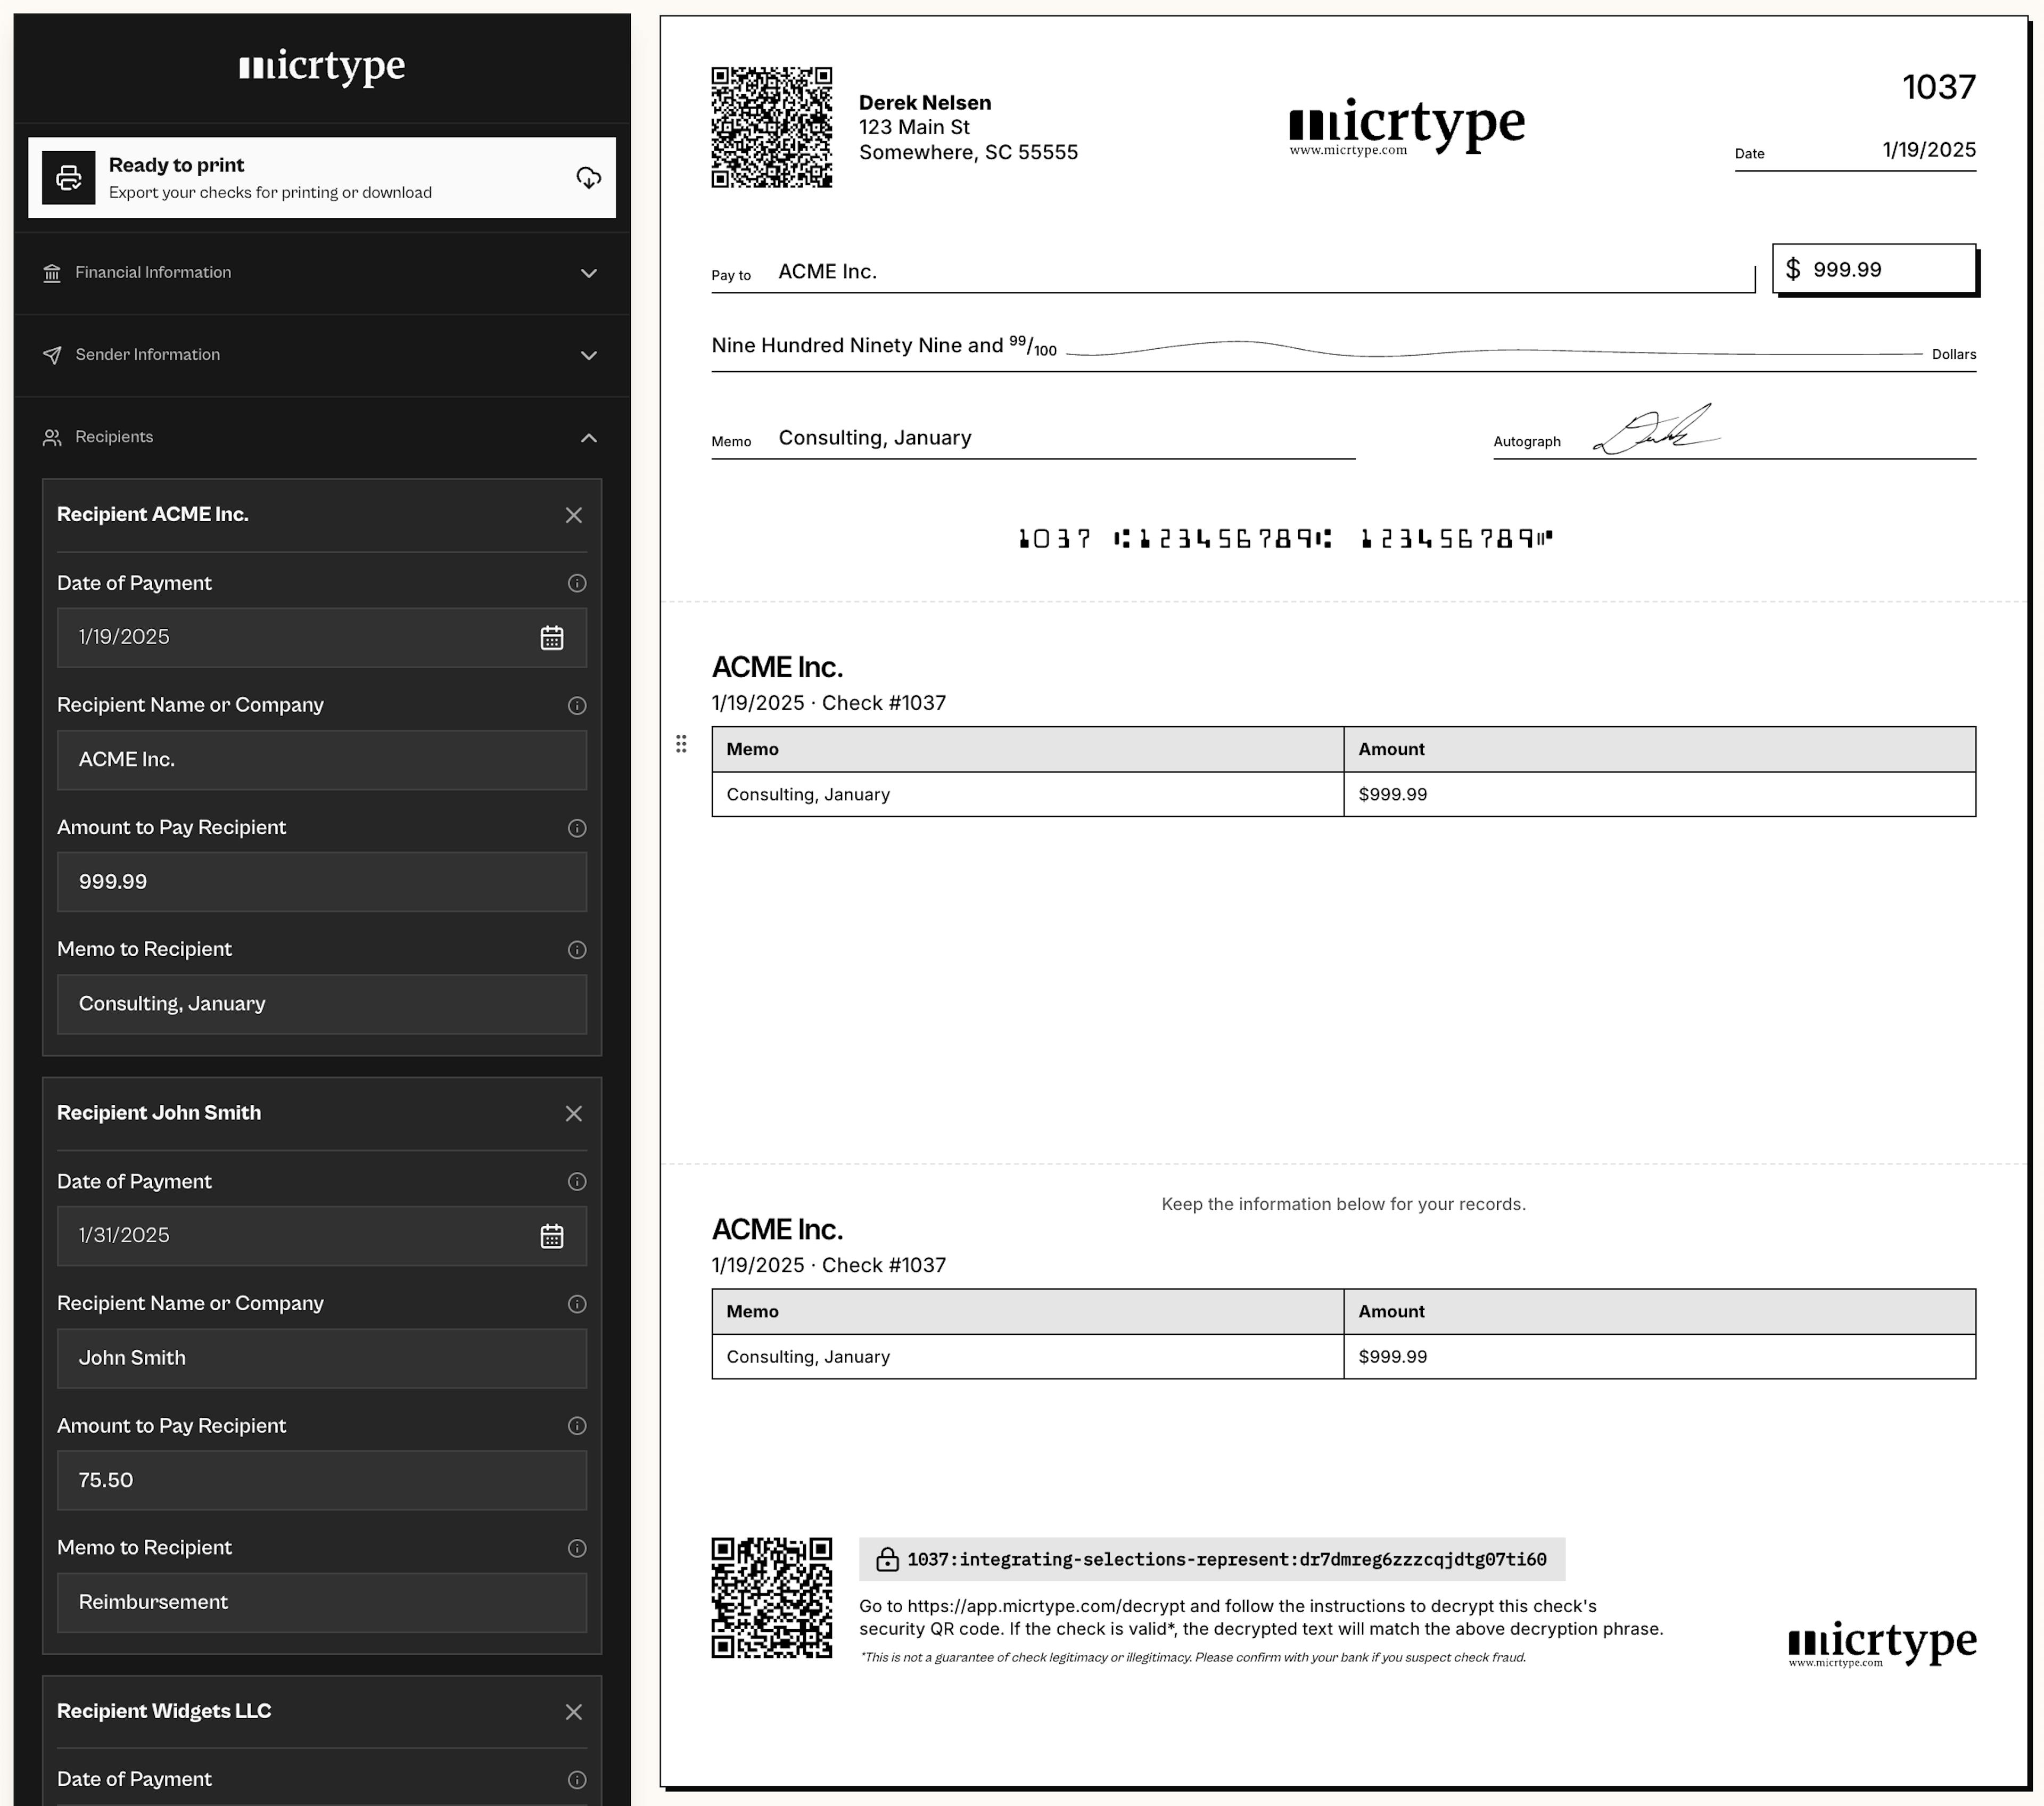The width and height of the screenshot is (2044, 1806).
Task: Click Nine Hundred Ninety Nine written amount
Action: pyautogui.click(x=884, y=346)
